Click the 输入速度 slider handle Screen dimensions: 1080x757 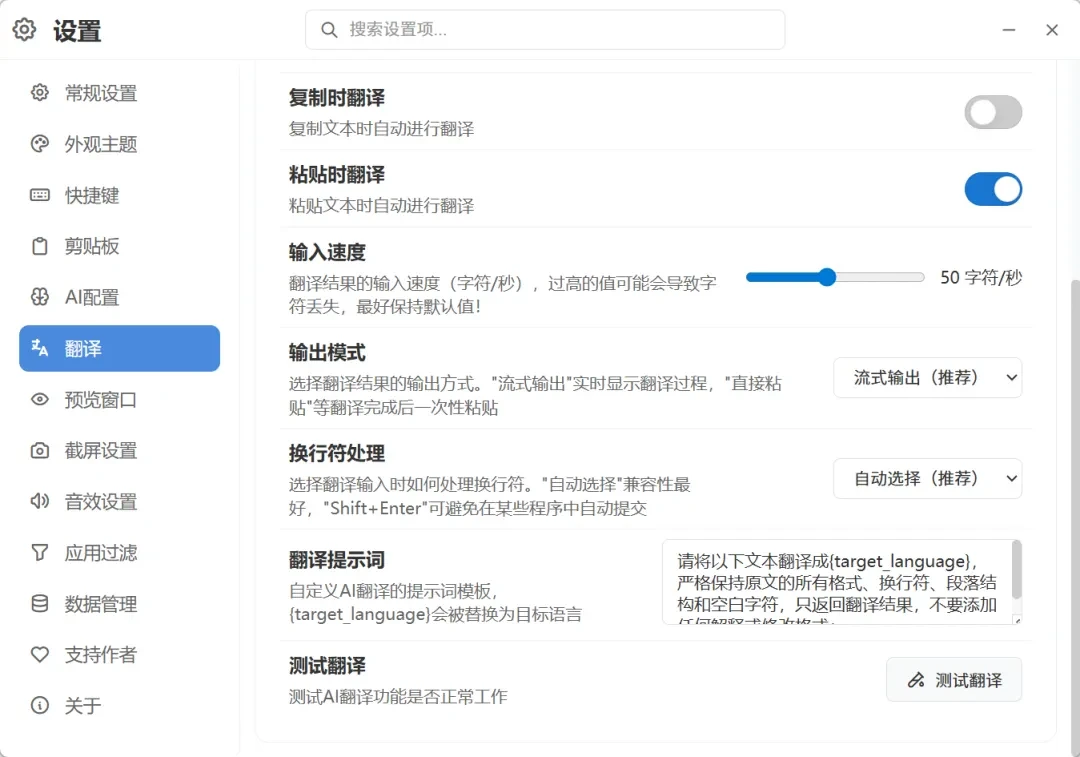[827, 277]
